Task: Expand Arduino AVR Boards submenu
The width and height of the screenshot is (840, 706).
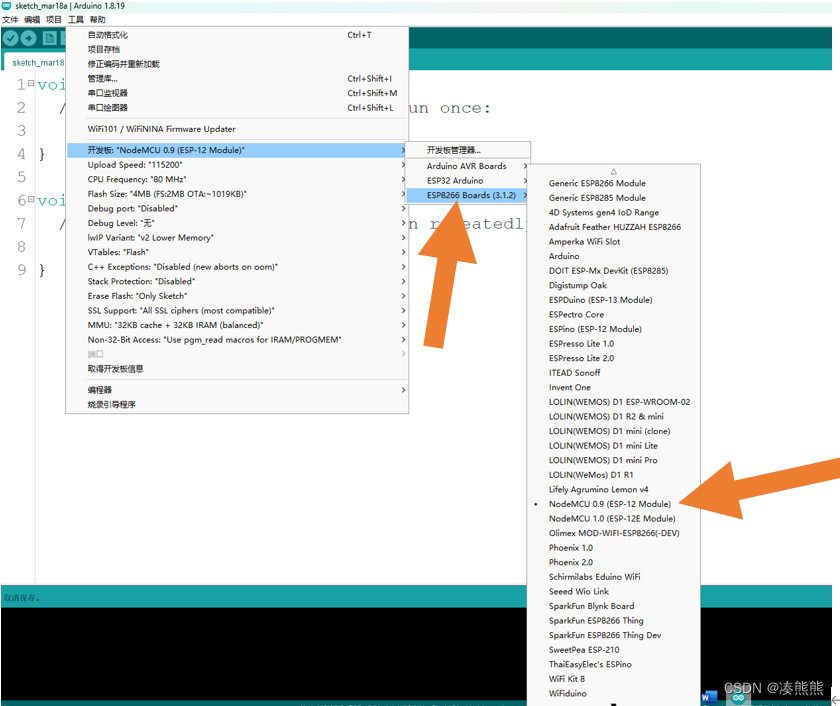Action: 468,166
